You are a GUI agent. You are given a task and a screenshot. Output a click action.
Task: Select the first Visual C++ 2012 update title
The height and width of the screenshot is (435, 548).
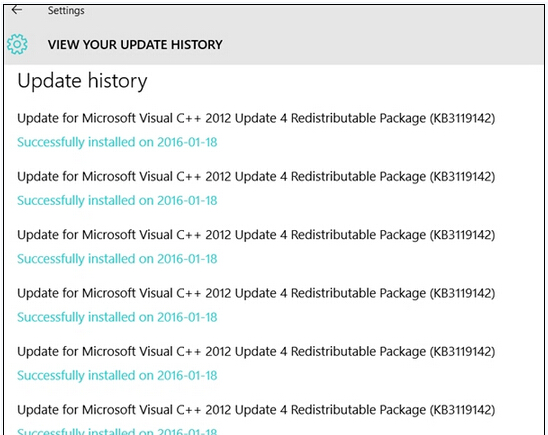click(x=256, y=118)
